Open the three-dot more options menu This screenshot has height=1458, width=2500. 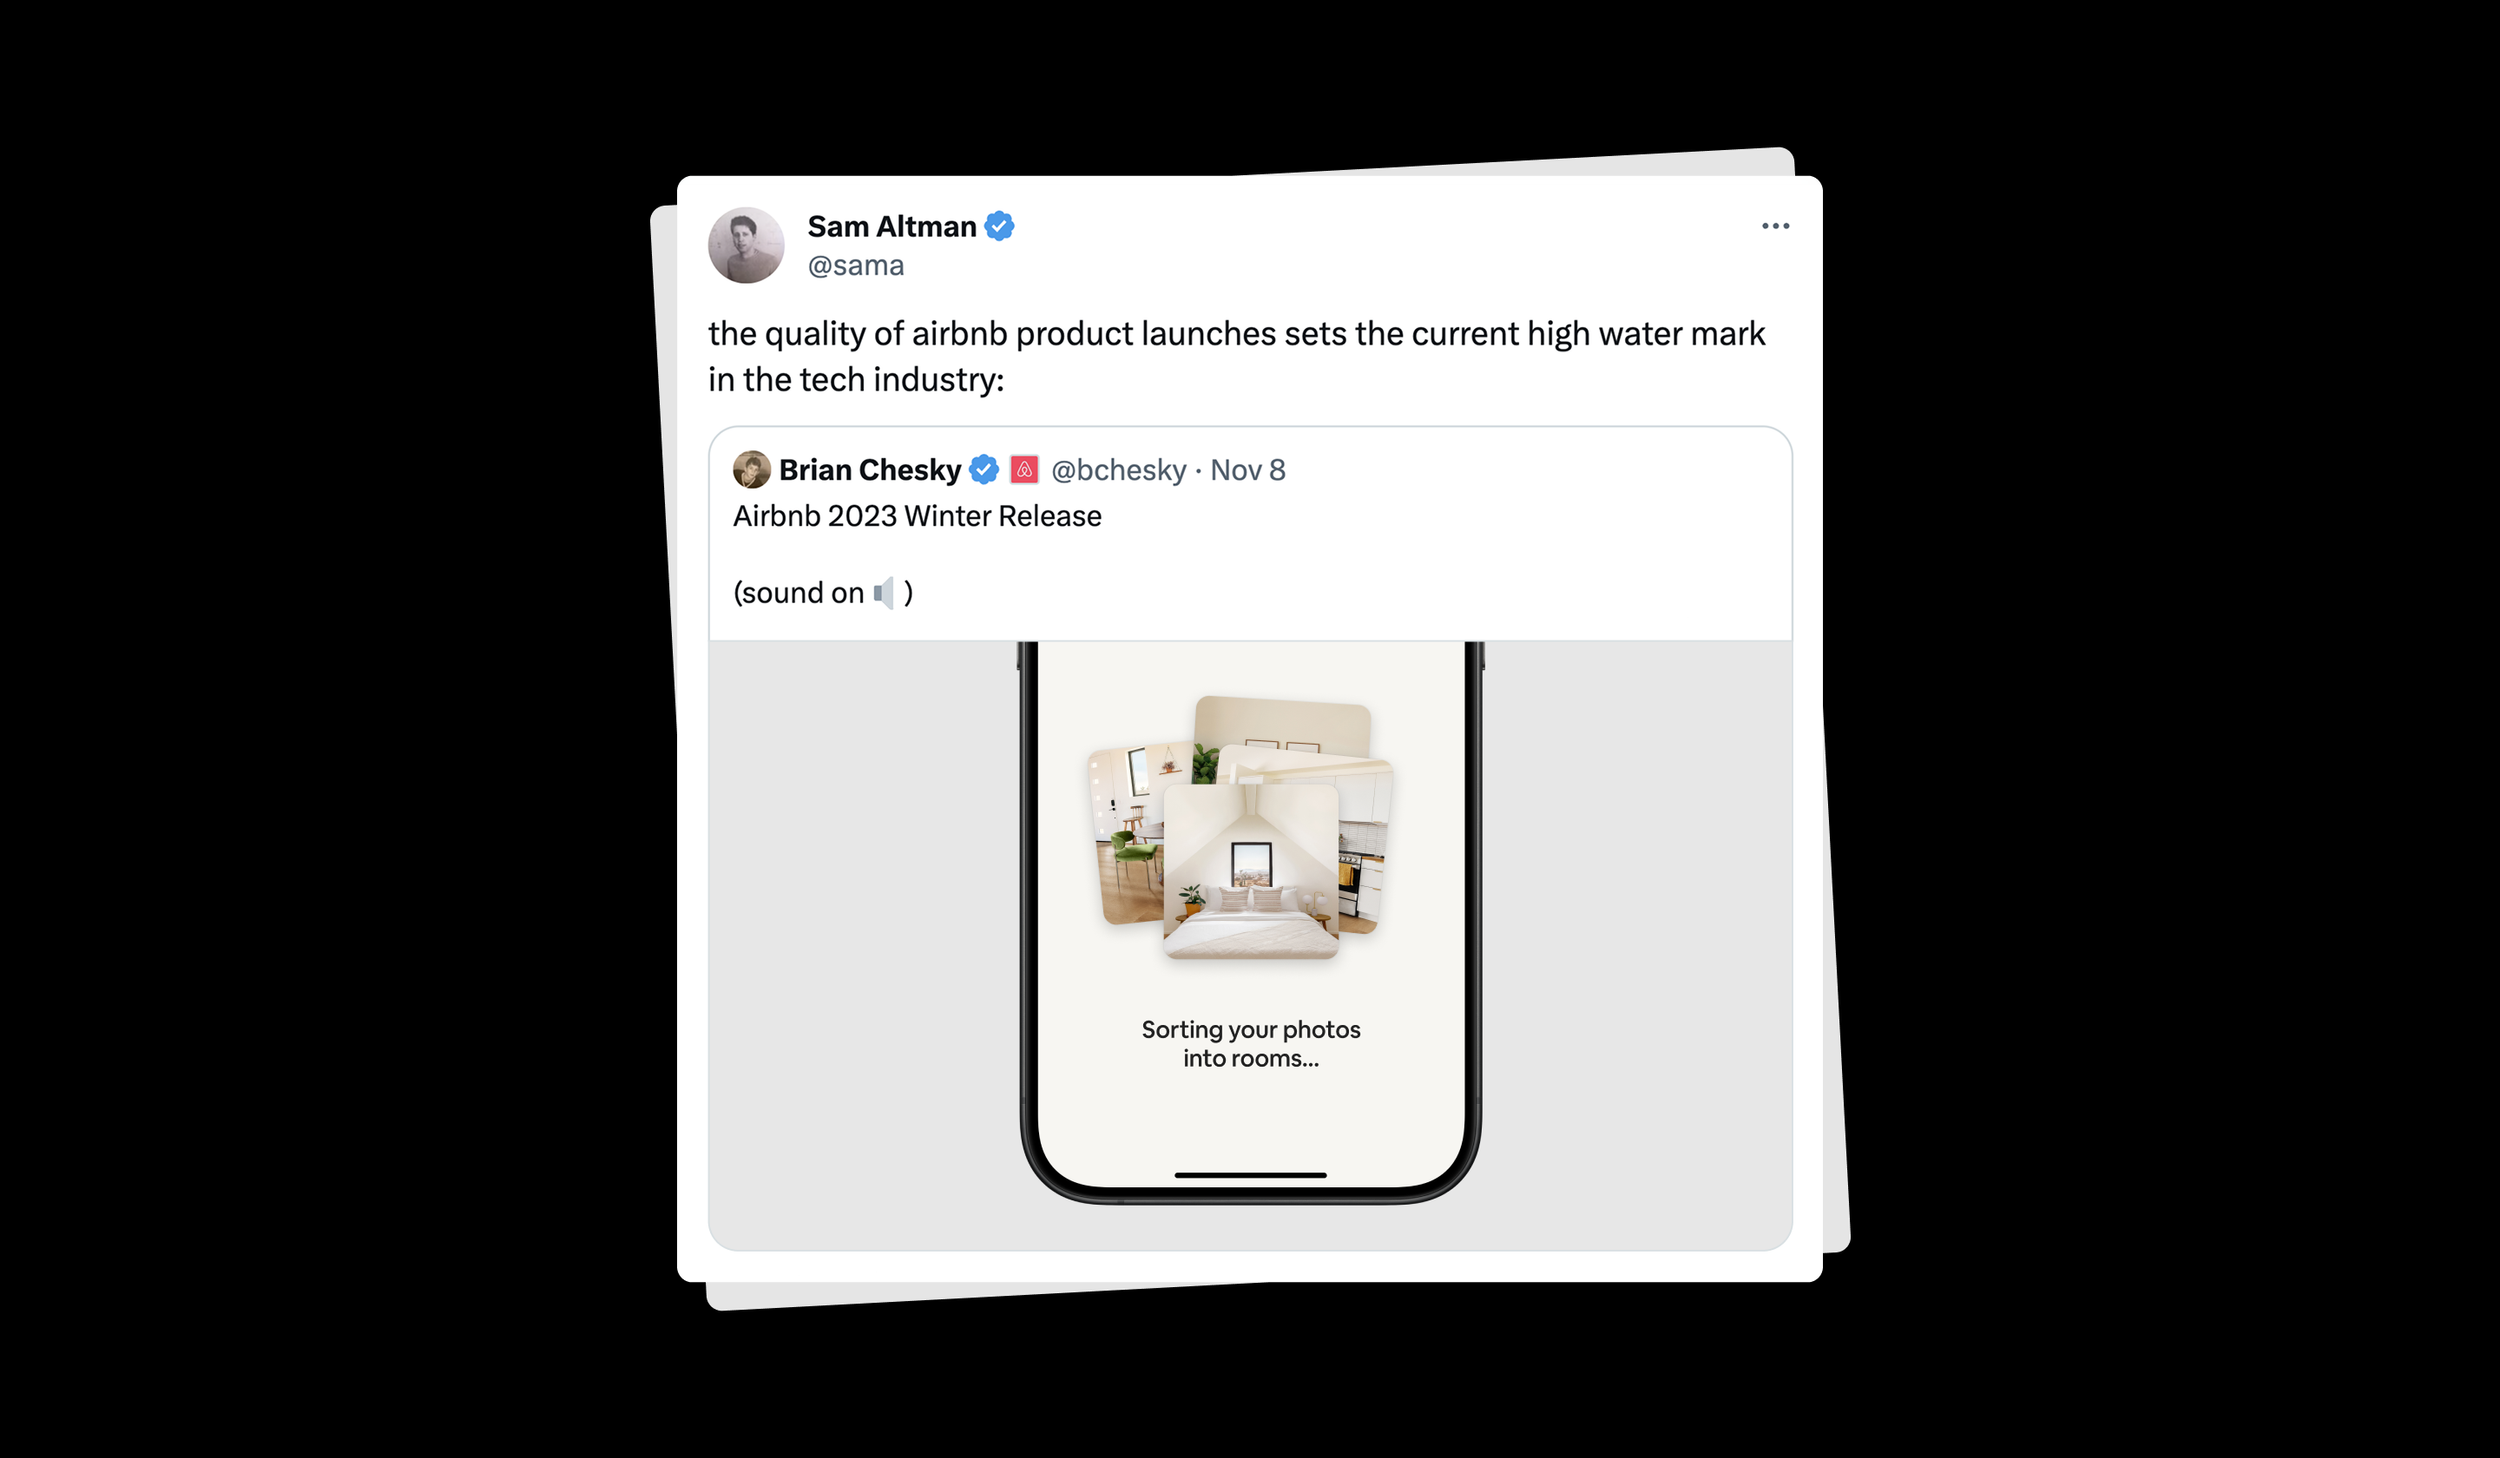[1775, 226]
